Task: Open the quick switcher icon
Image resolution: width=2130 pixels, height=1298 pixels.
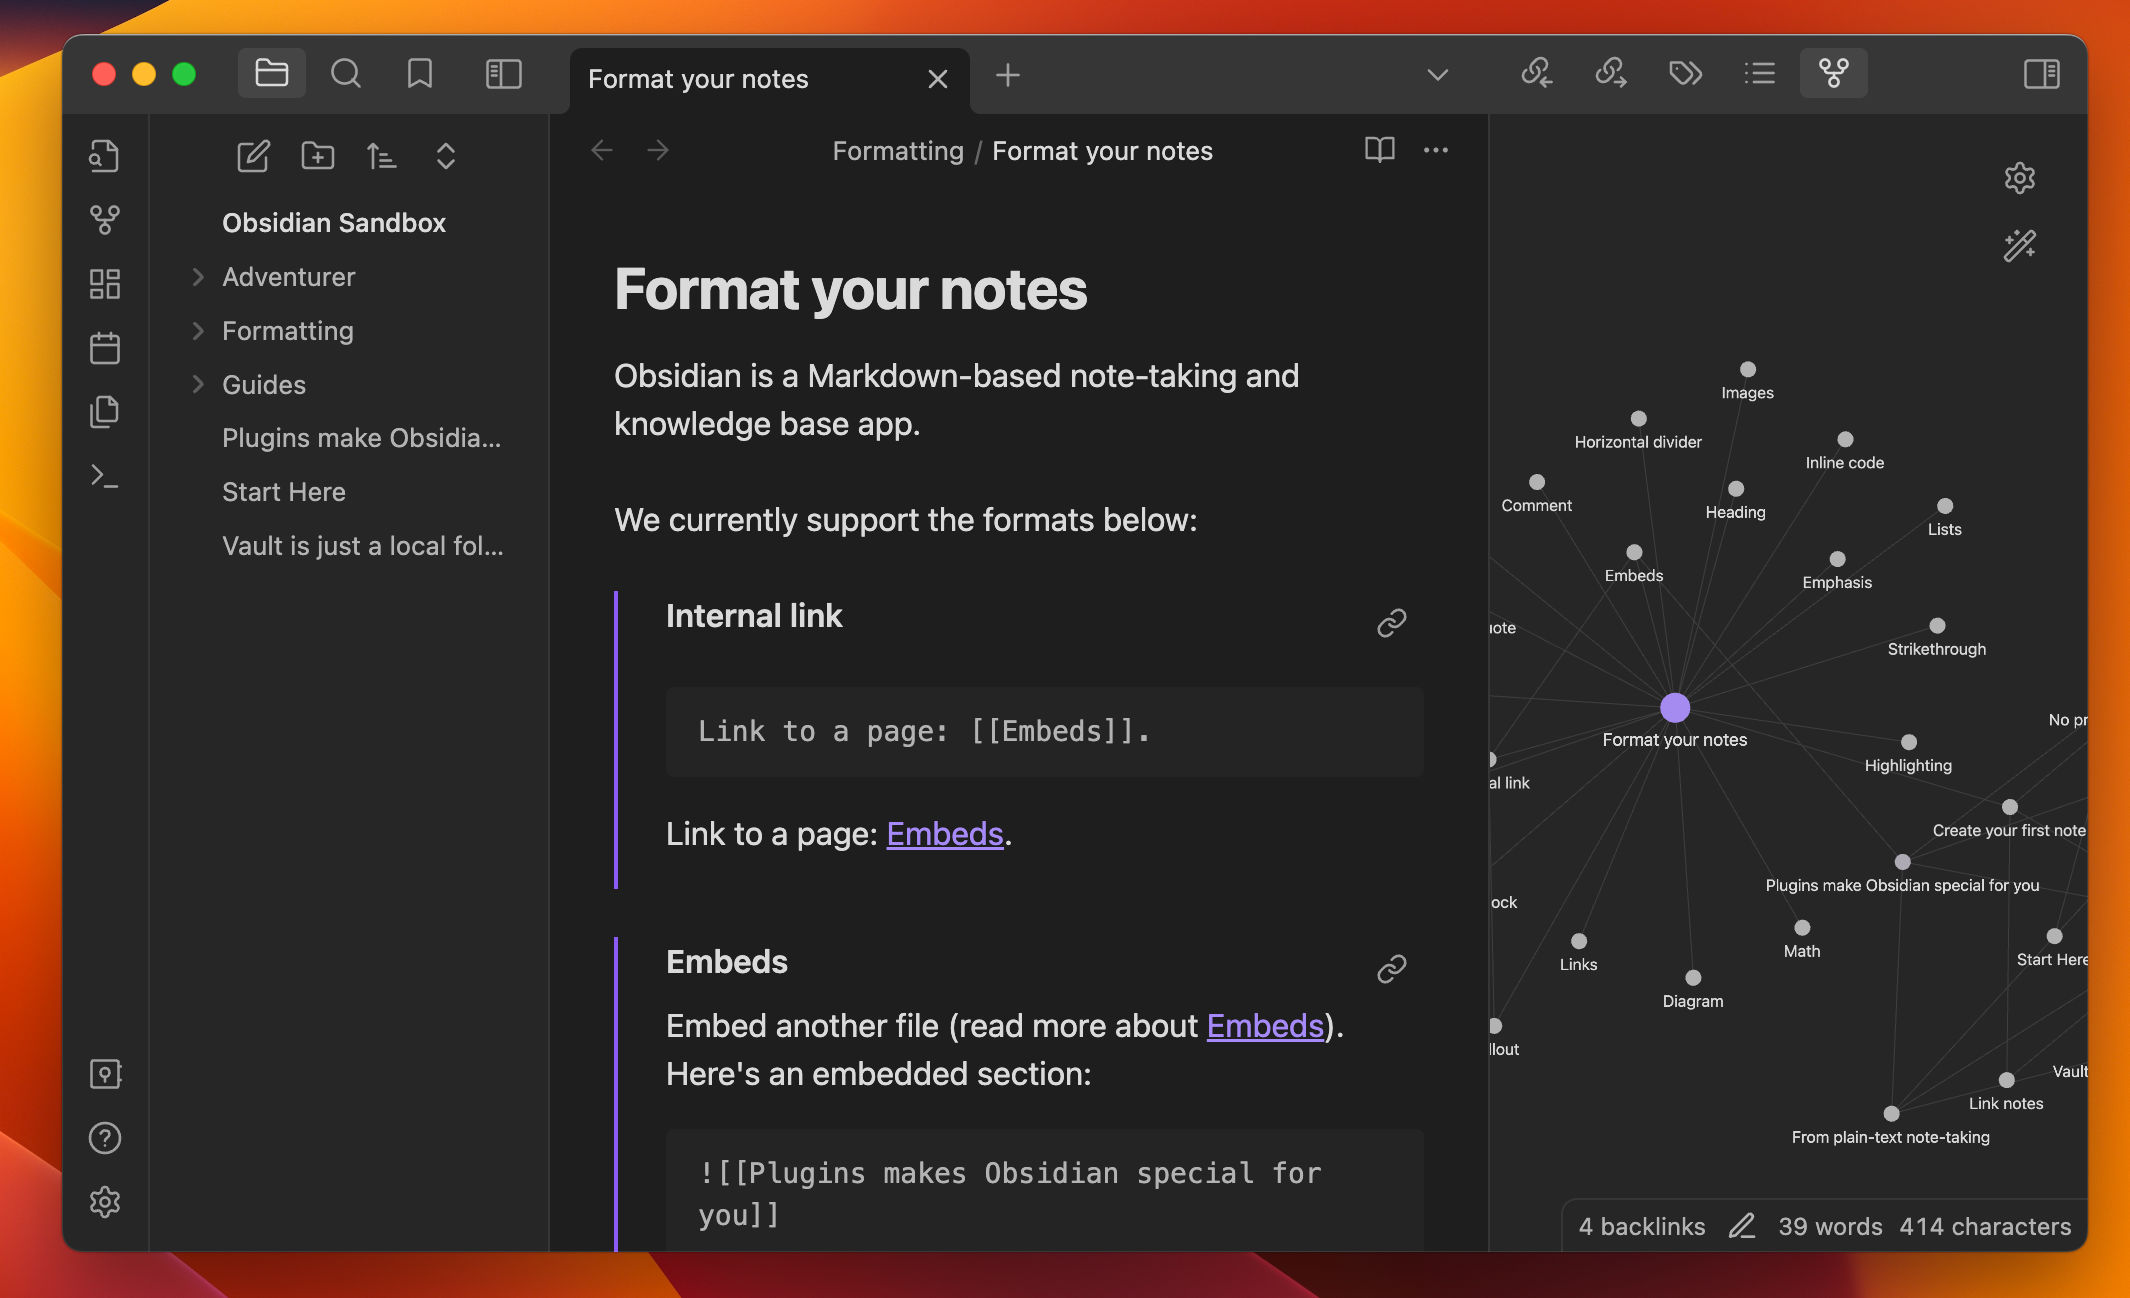Action: 105,156
